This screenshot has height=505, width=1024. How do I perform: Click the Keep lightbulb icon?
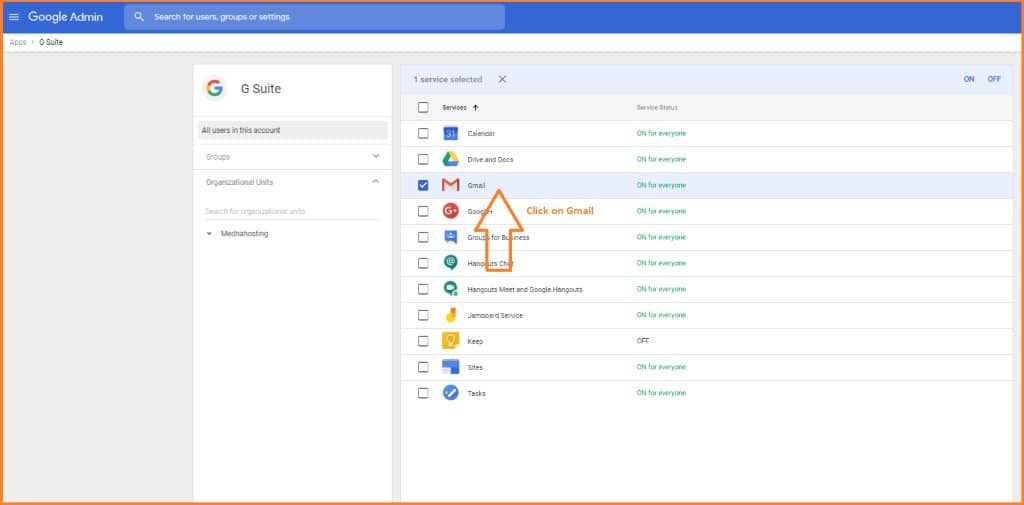(x=450, y=341)
